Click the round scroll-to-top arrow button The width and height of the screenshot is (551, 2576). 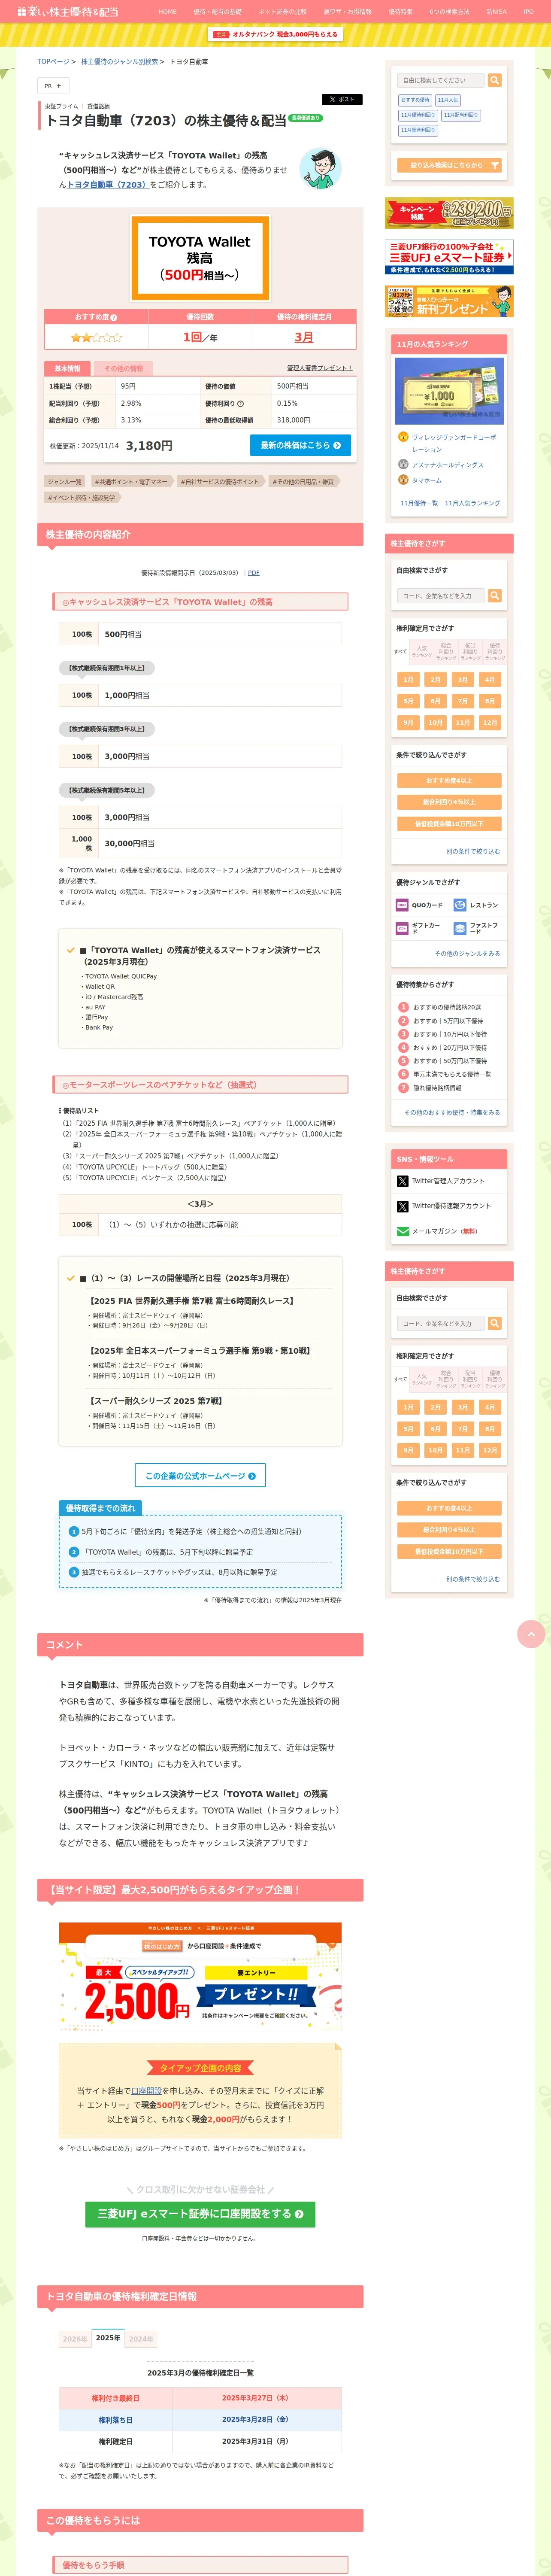click(x=531, y=1633)
